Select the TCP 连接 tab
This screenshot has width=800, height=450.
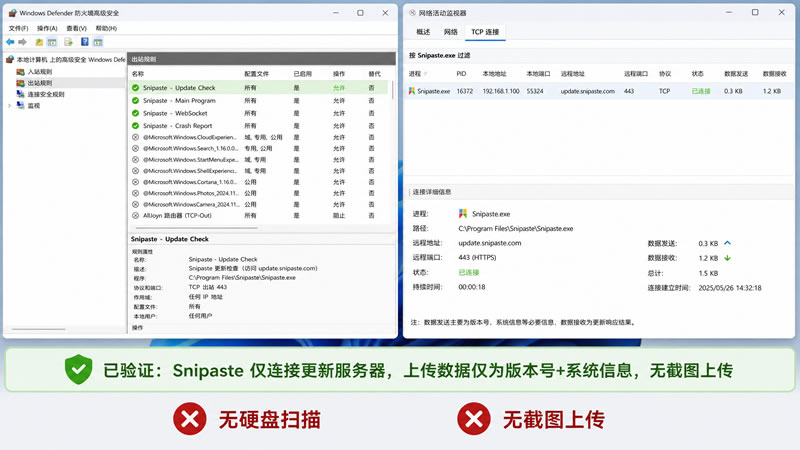point(485,32)
